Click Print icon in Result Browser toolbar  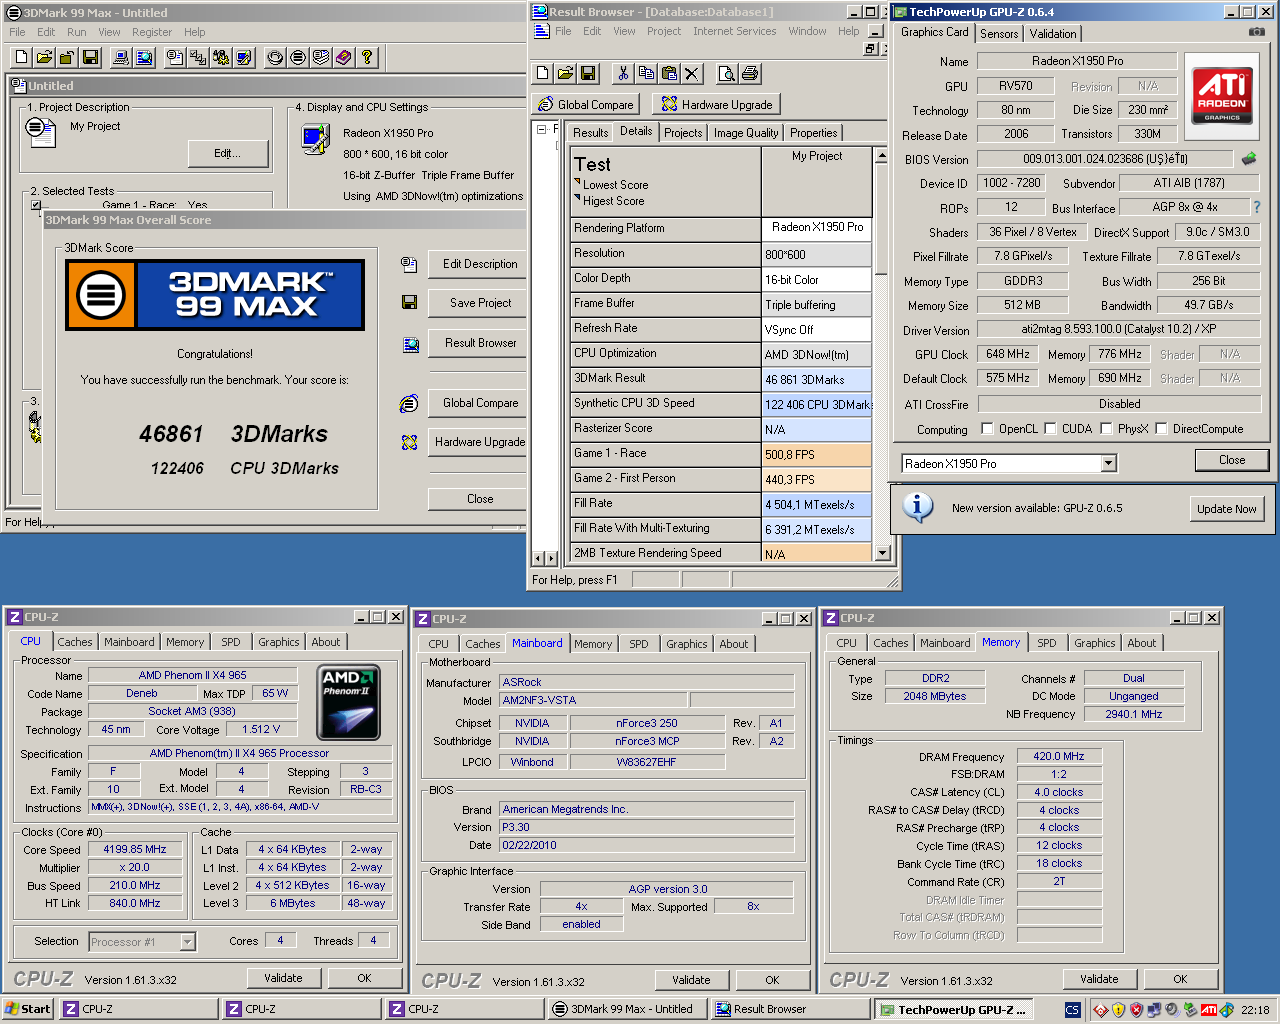(x=750, y=73)
